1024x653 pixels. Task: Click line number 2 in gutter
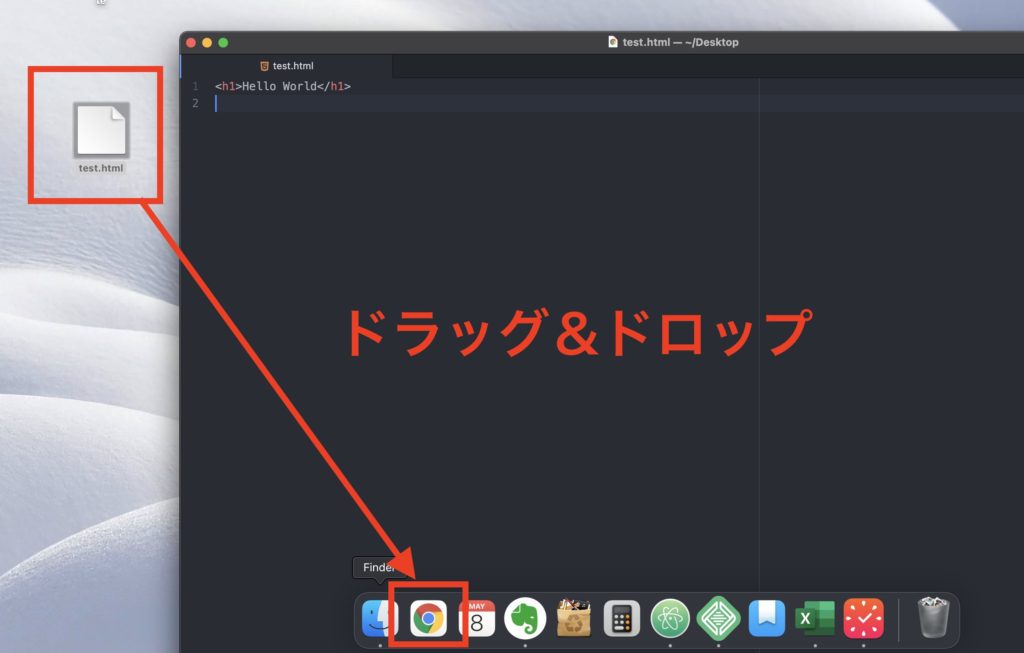pos(195,103)
